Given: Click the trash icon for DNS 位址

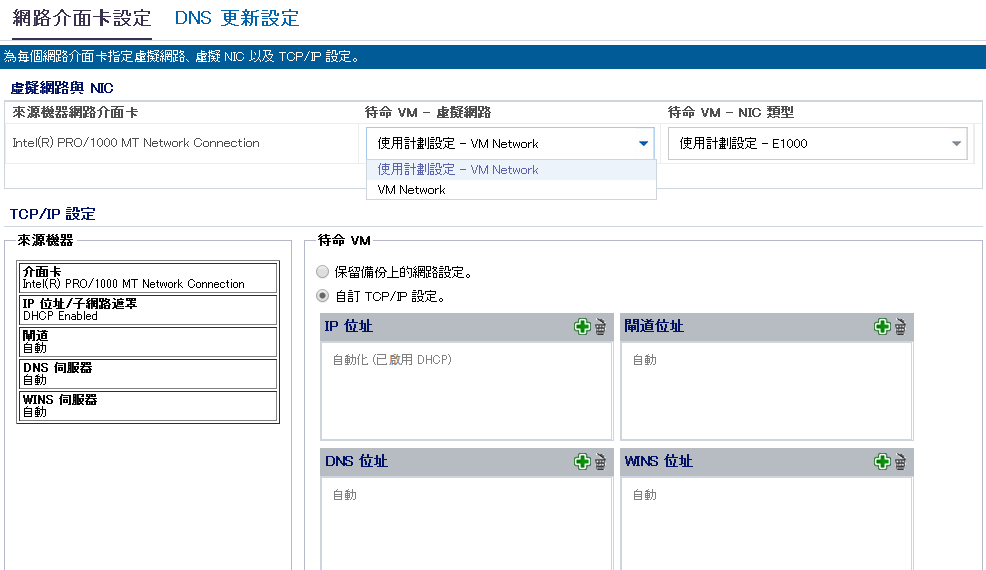Looking at the screenshot, I should [x=600, y=461].
